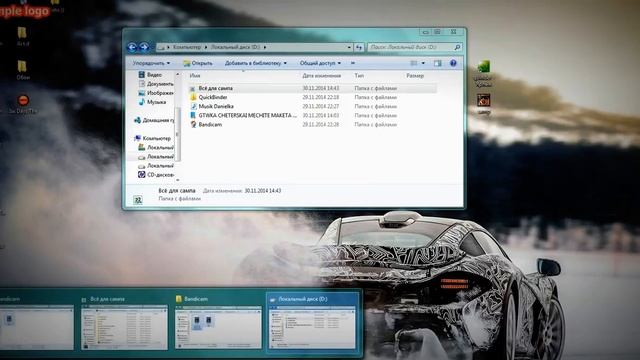Click navigation pane scrollbar down arrow
640x360 pixels.
(178, 179)
